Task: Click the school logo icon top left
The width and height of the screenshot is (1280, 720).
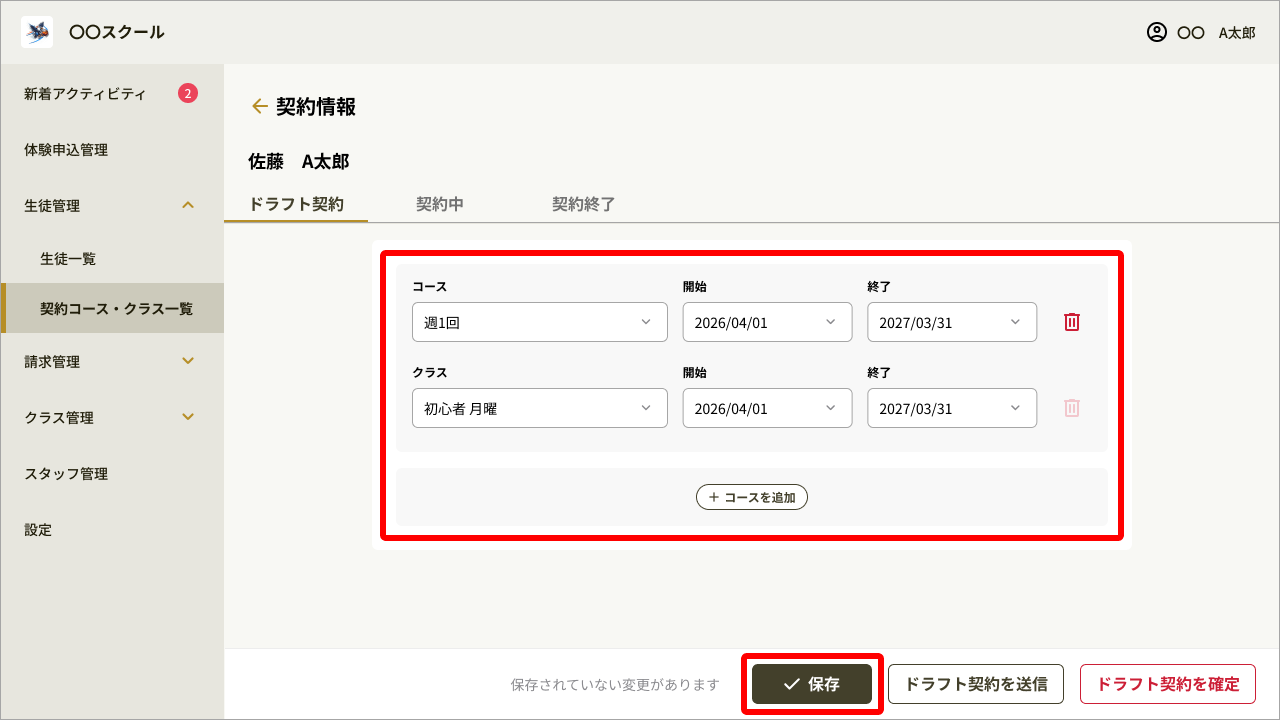Action: [36, 31]
